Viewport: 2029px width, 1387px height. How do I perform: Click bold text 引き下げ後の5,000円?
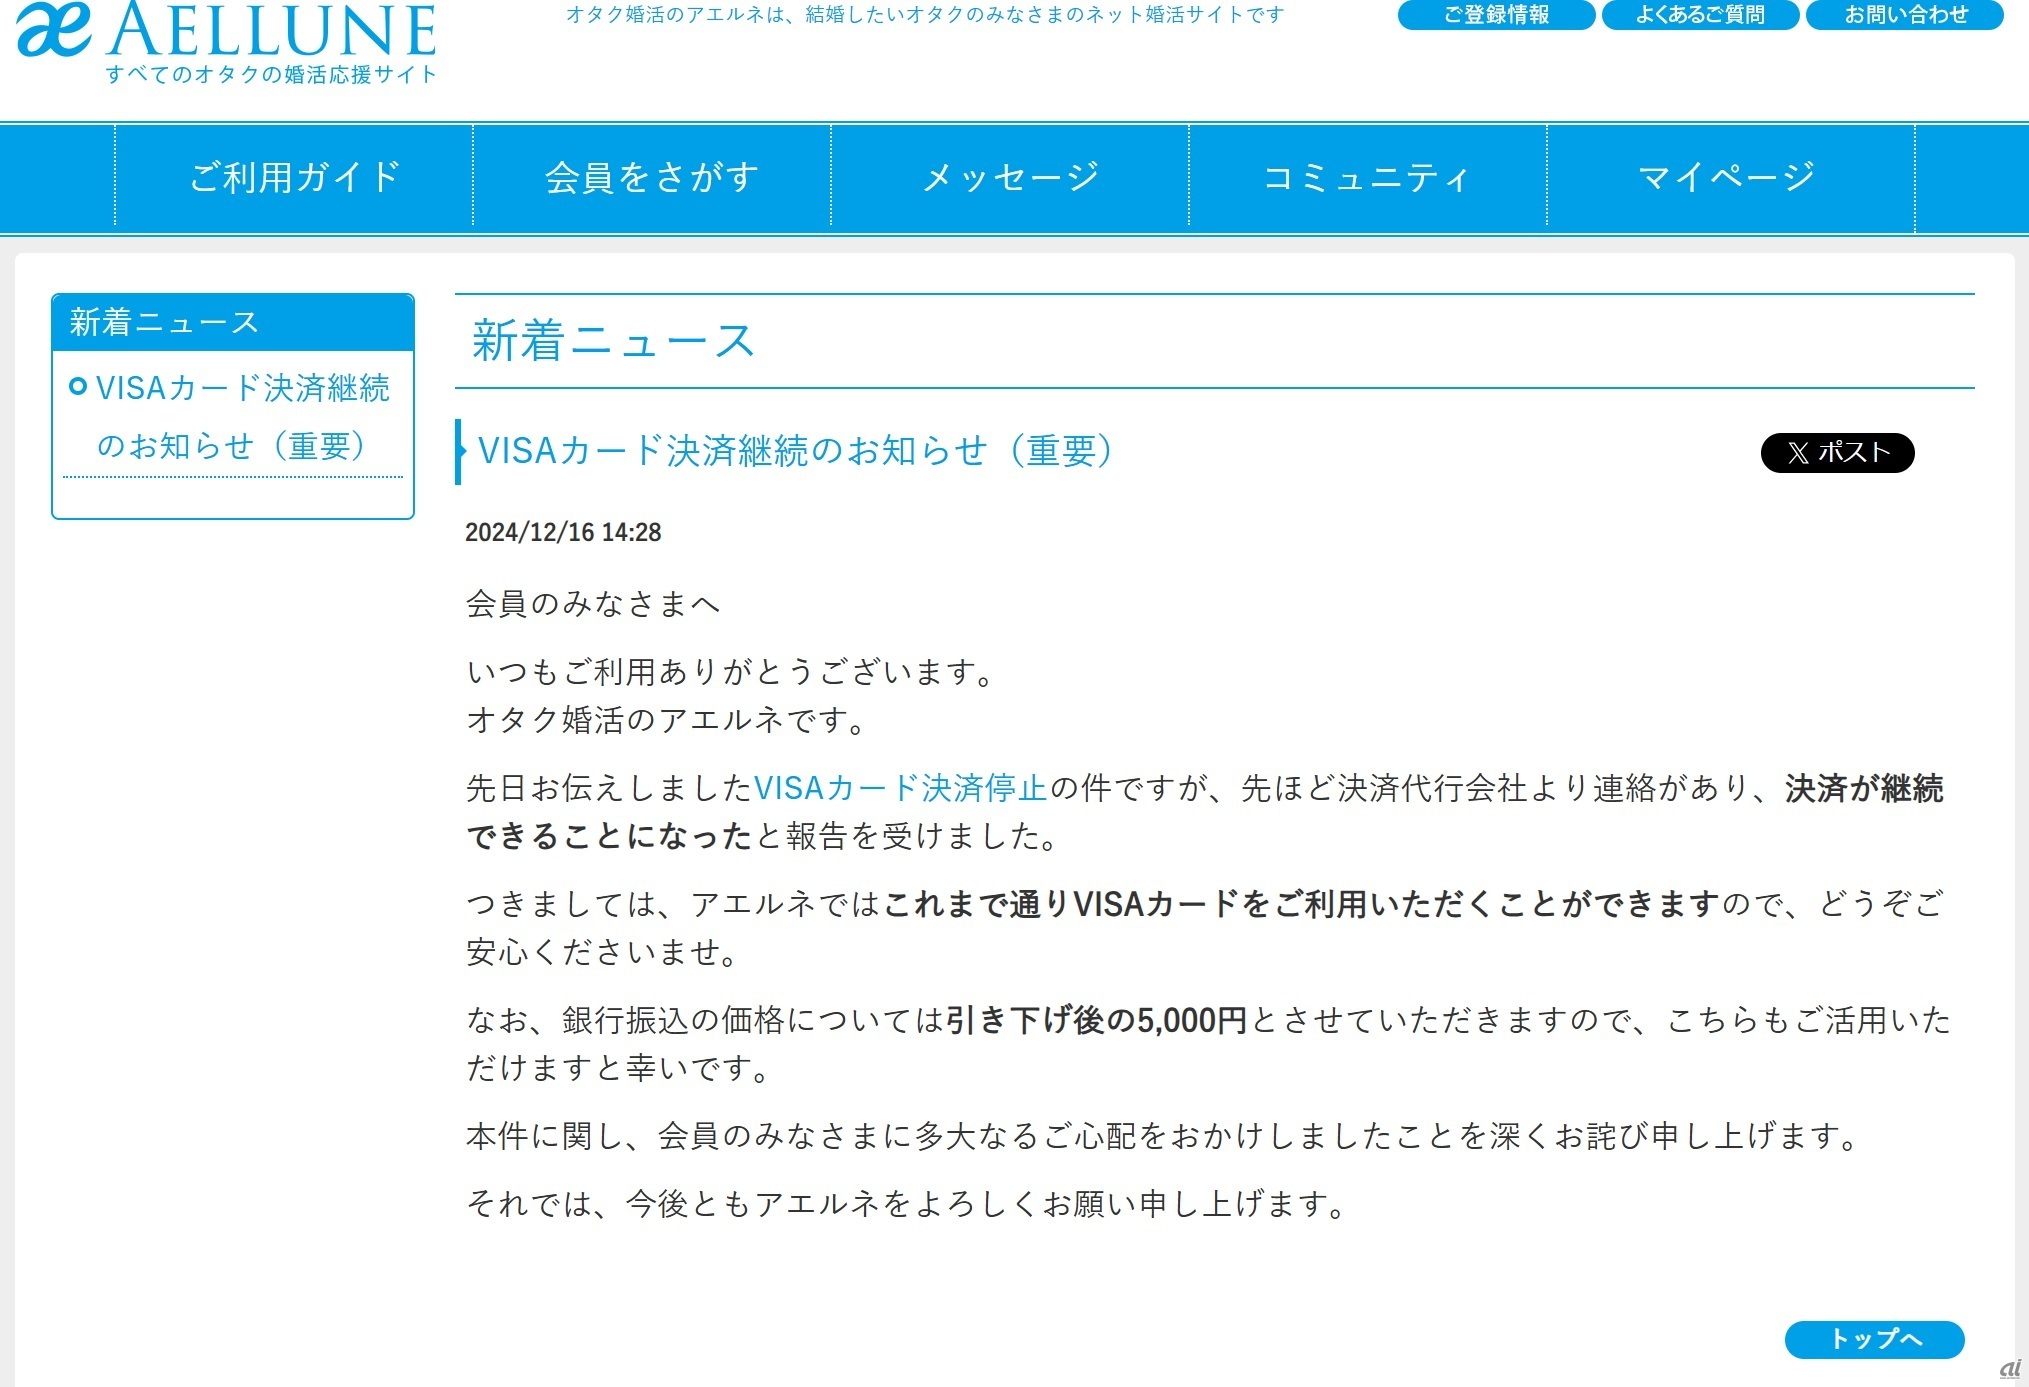click(x=1097, y=1020)
